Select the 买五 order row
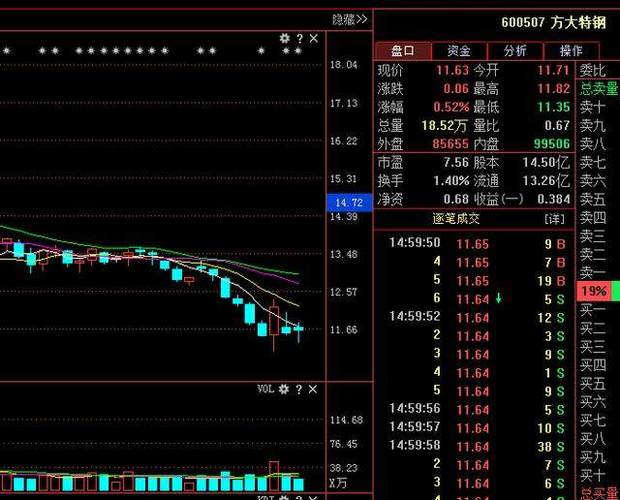The height and width of the screenshot is (500, 620). coord(593,383)
